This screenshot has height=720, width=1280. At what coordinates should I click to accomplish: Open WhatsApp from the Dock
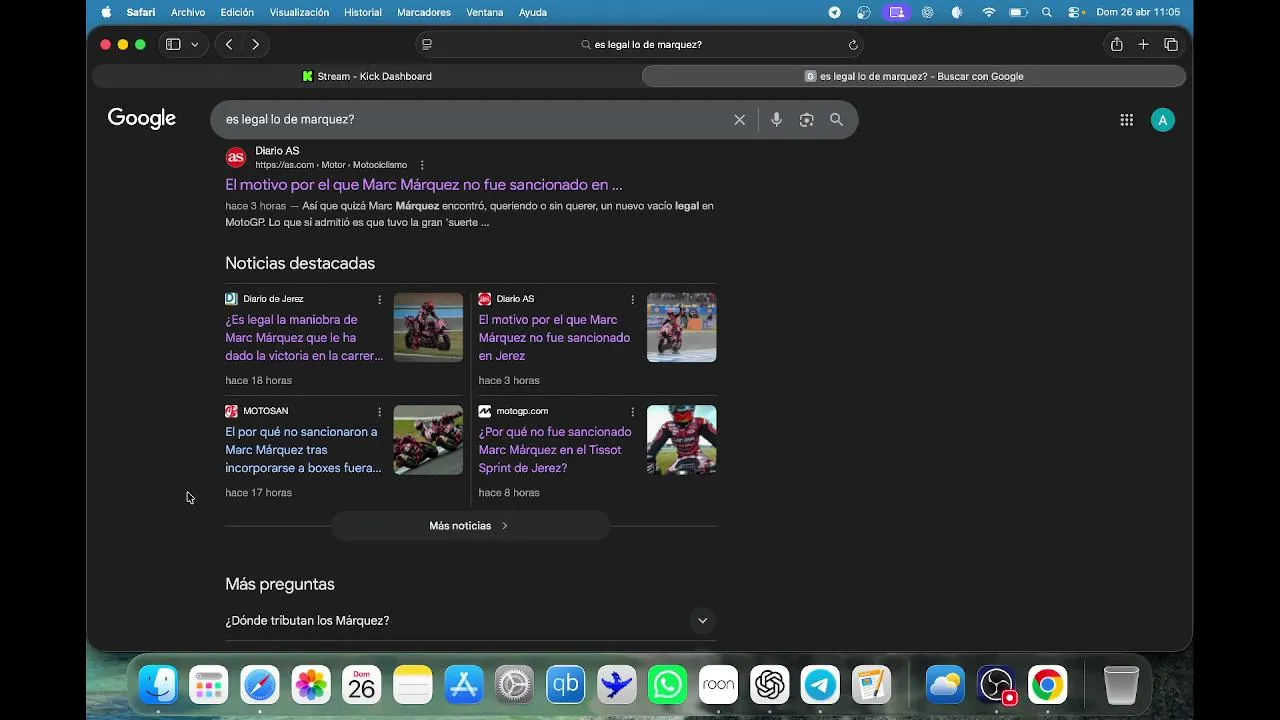tap(667, 685)
